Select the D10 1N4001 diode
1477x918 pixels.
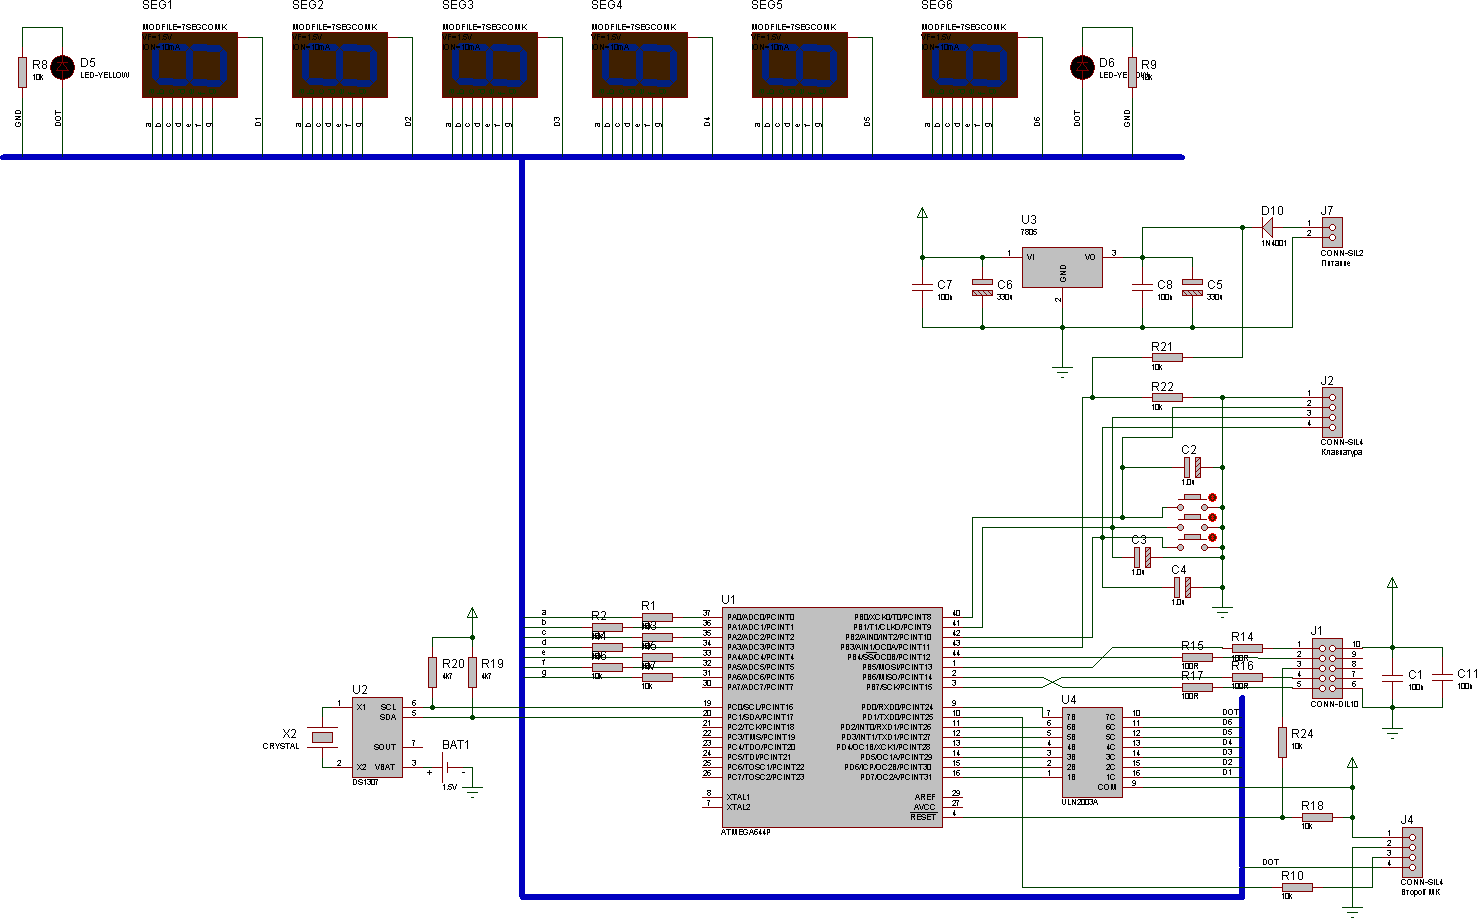click(1267, 227)
